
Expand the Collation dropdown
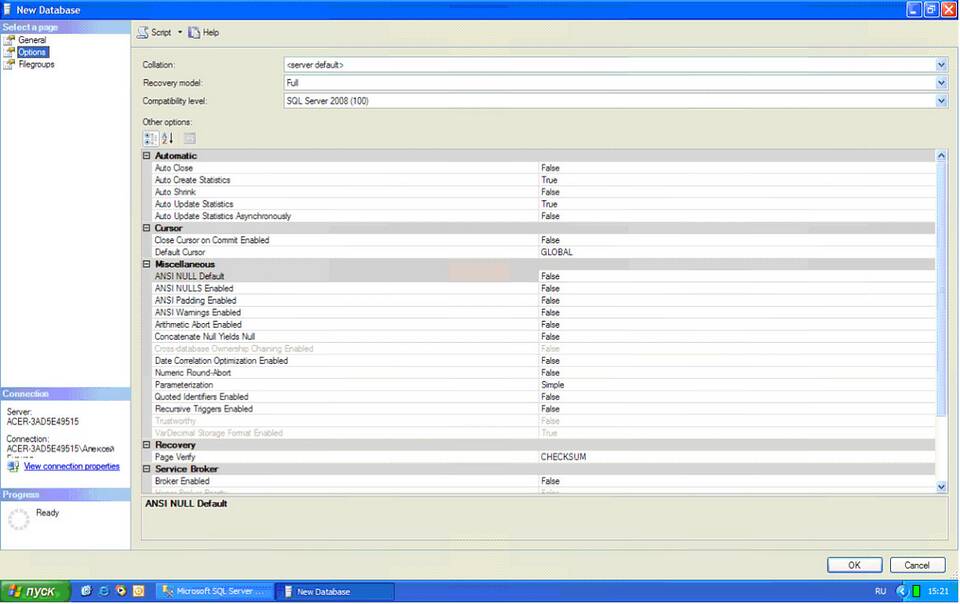tap(941, 65)
